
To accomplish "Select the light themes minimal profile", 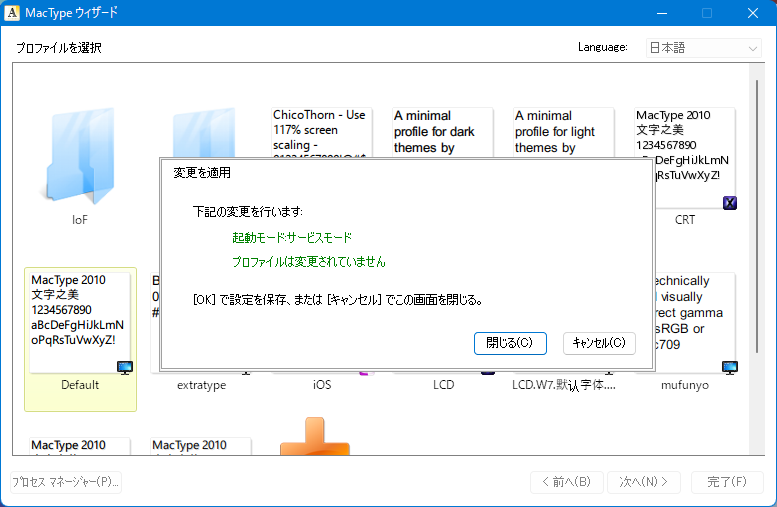I will pyautogui.click(x=563, y=132).
